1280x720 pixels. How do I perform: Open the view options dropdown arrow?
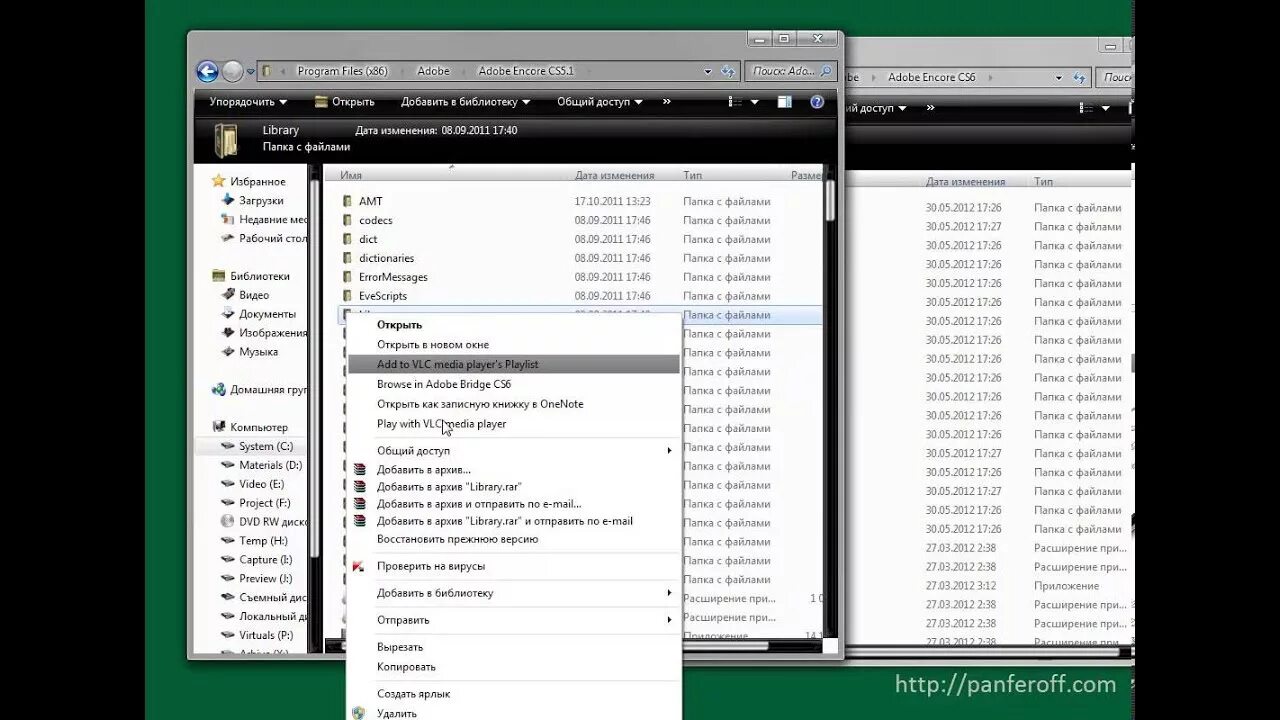(x=754, y=102)
